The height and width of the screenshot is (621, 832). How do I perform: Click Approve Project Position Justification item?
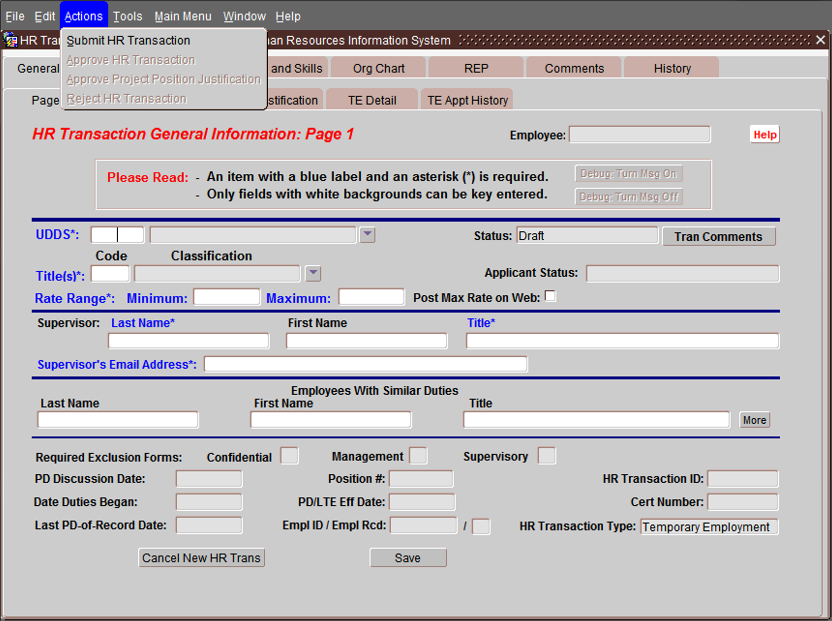coord(164,79)
